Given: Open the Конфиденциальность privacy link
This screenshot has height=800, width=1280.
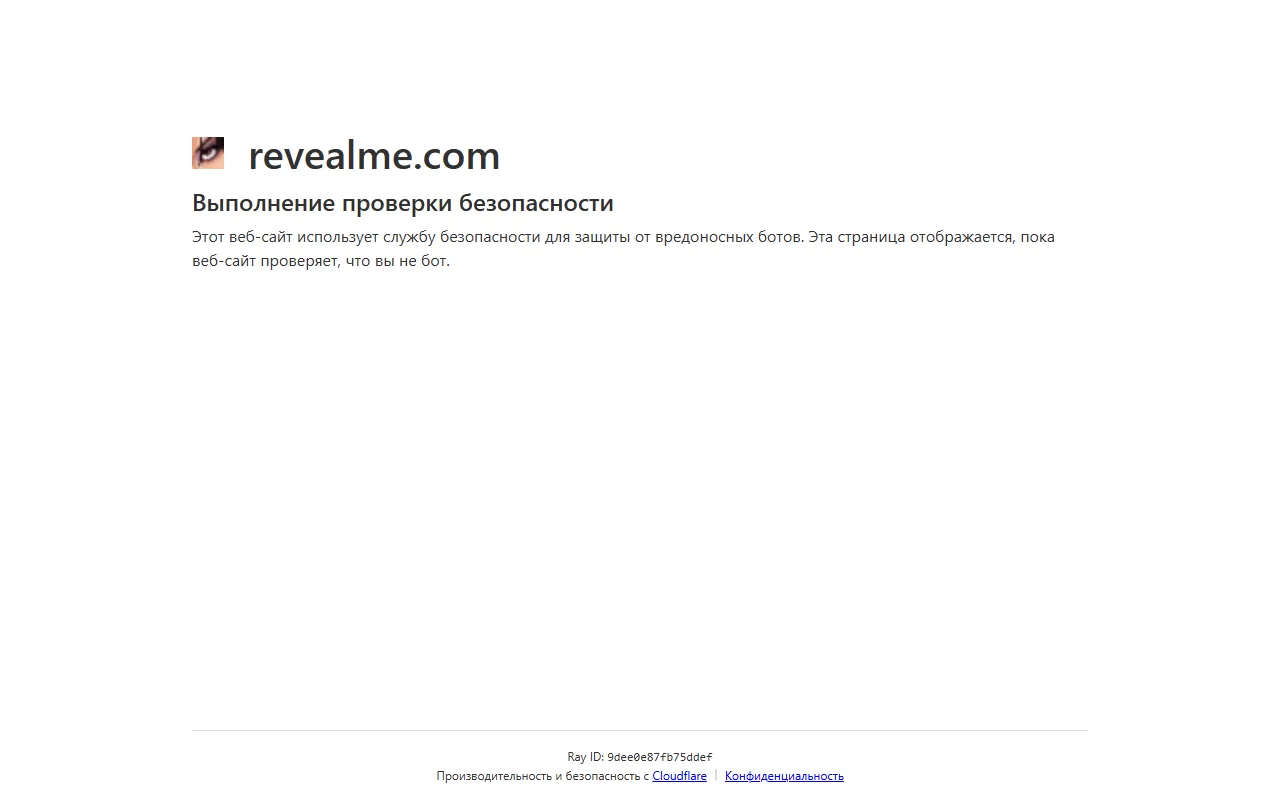Looking at the screenshot, I should (783, 775).
